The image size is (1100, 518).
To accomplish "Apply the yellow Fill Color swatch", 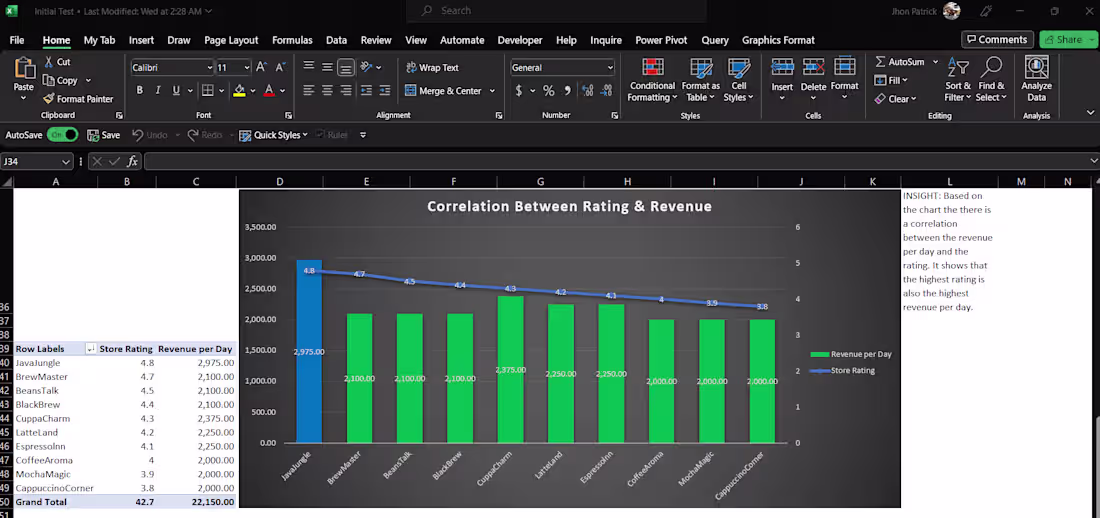I will pyautogui.click(x=239, y=91).
